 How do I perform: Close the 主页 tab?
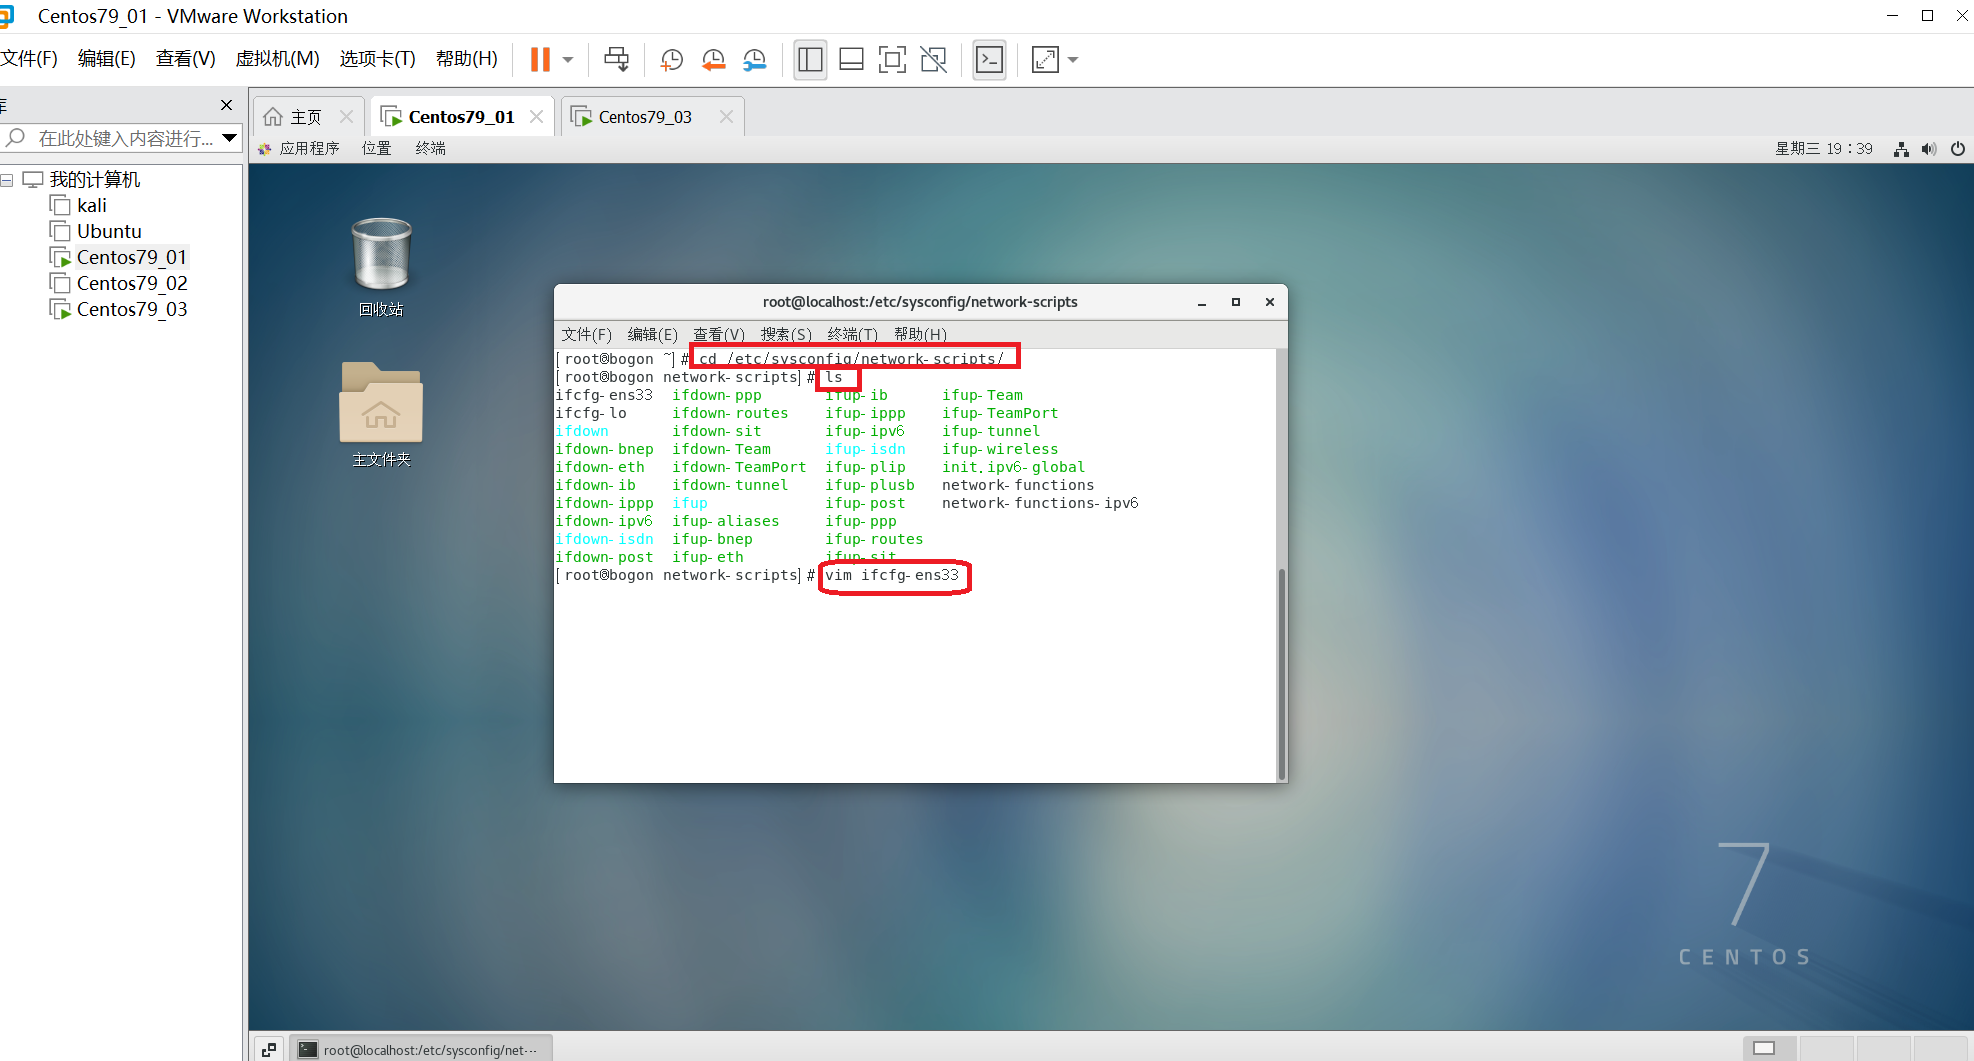346,117
